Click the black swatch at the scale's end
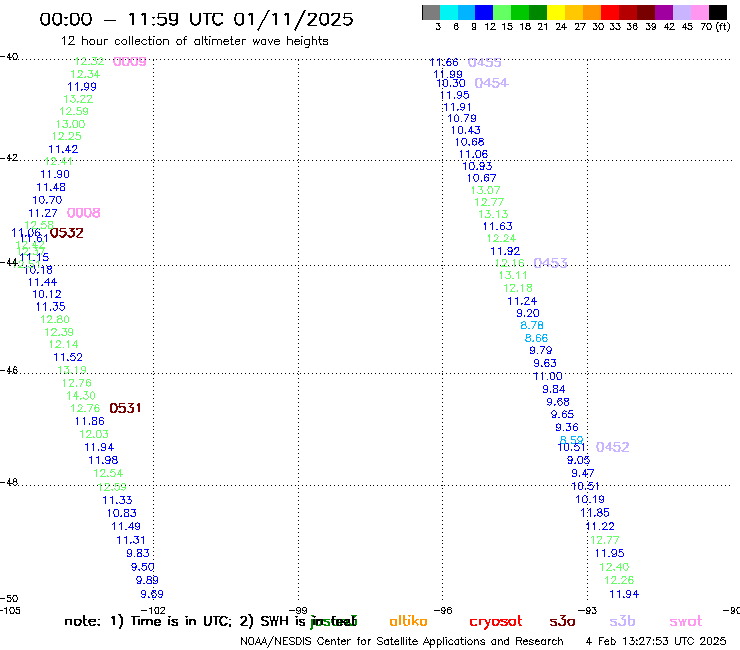The image size is (740, 650). coord(717,12)
